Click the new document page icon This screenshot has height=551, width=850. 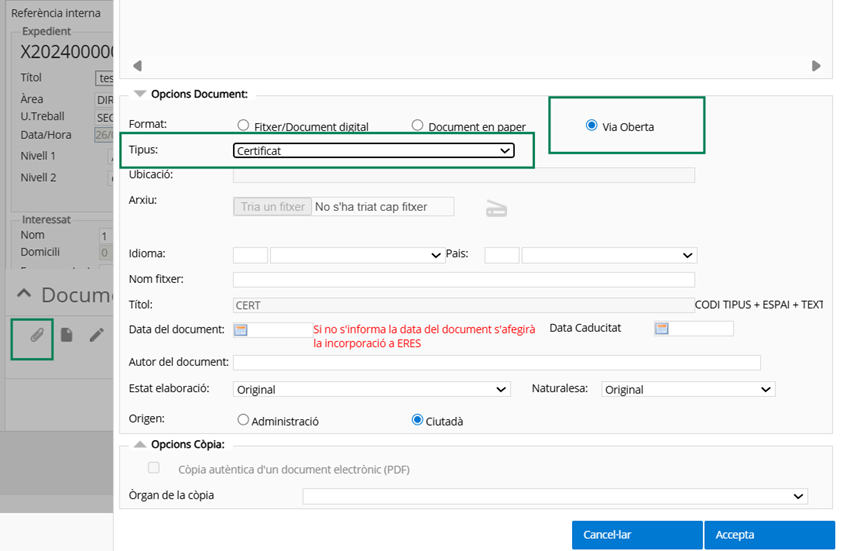(66, 335)
